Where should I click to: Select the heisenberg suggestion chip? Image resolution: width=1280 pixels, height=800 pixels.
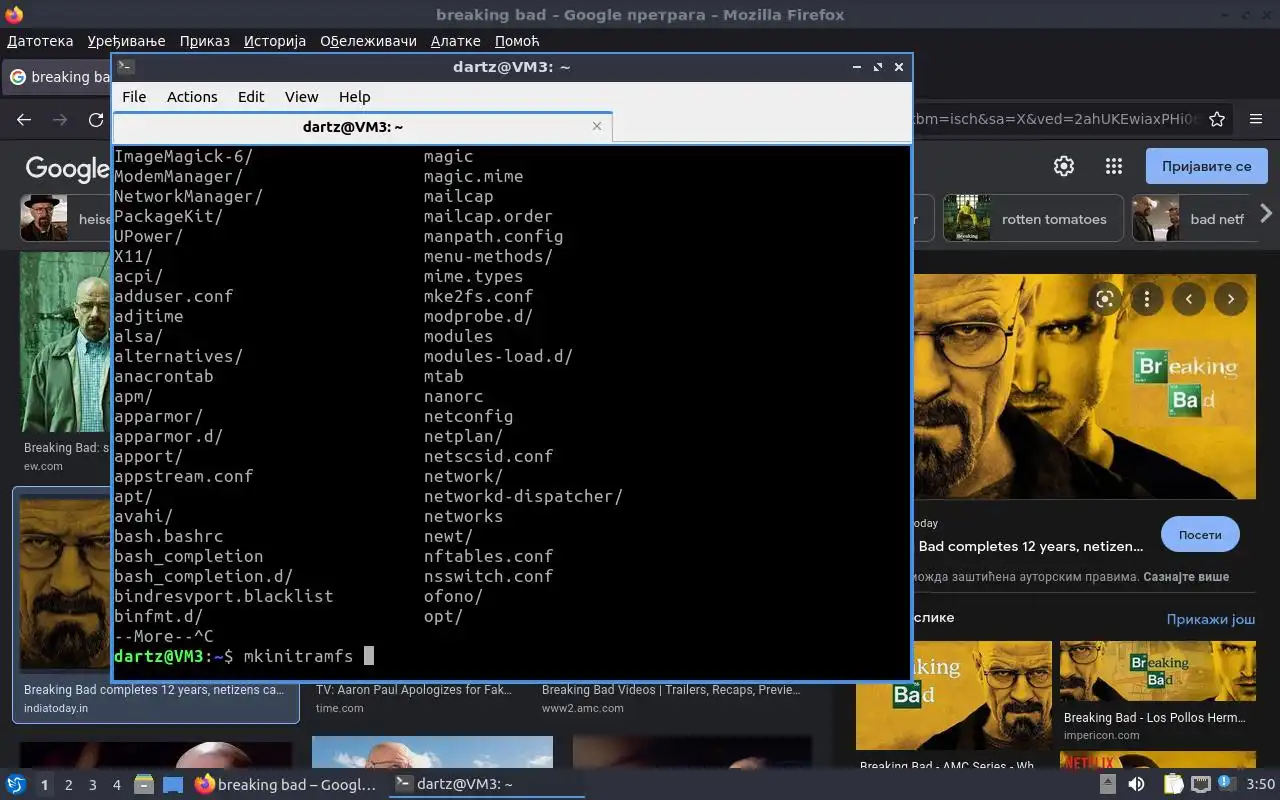point(67,219)
